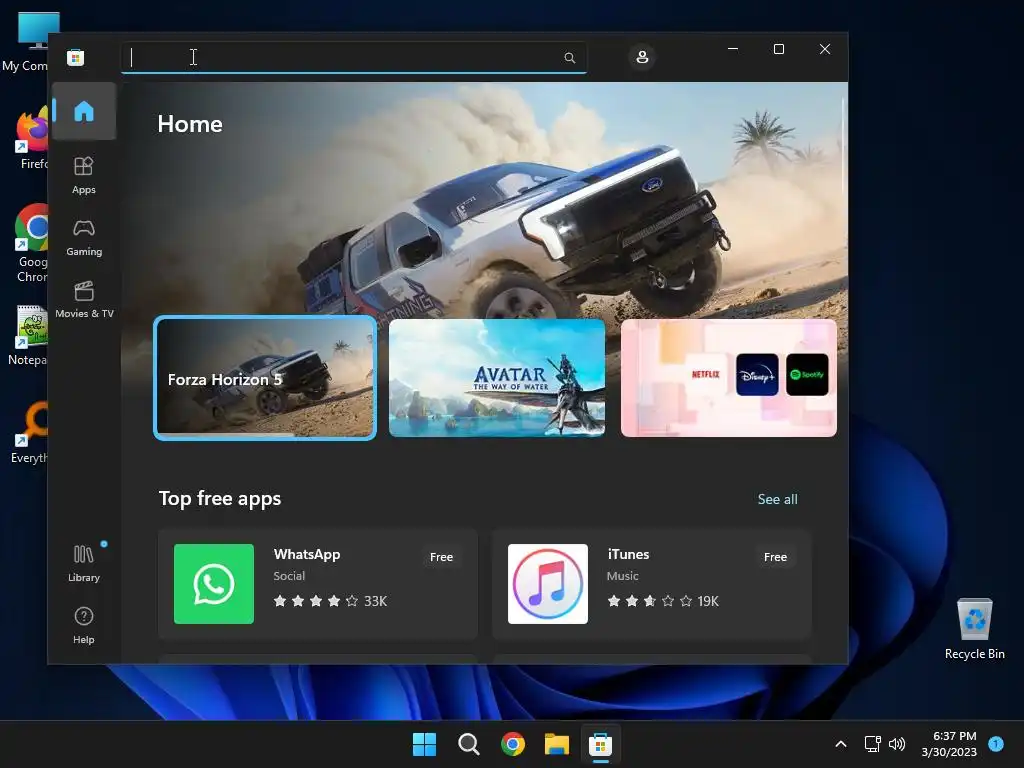
Task: Select the Netflix Disney+ Spotify tile
Action: click(729, 378)
